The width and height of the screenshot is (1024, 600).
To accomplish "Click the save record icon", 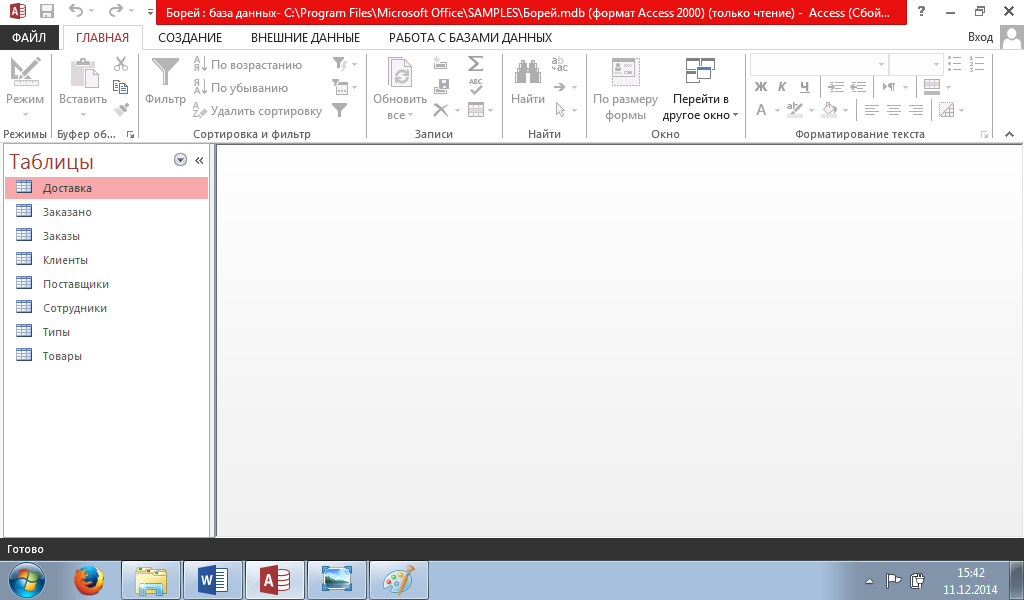I will click(441, 86).
